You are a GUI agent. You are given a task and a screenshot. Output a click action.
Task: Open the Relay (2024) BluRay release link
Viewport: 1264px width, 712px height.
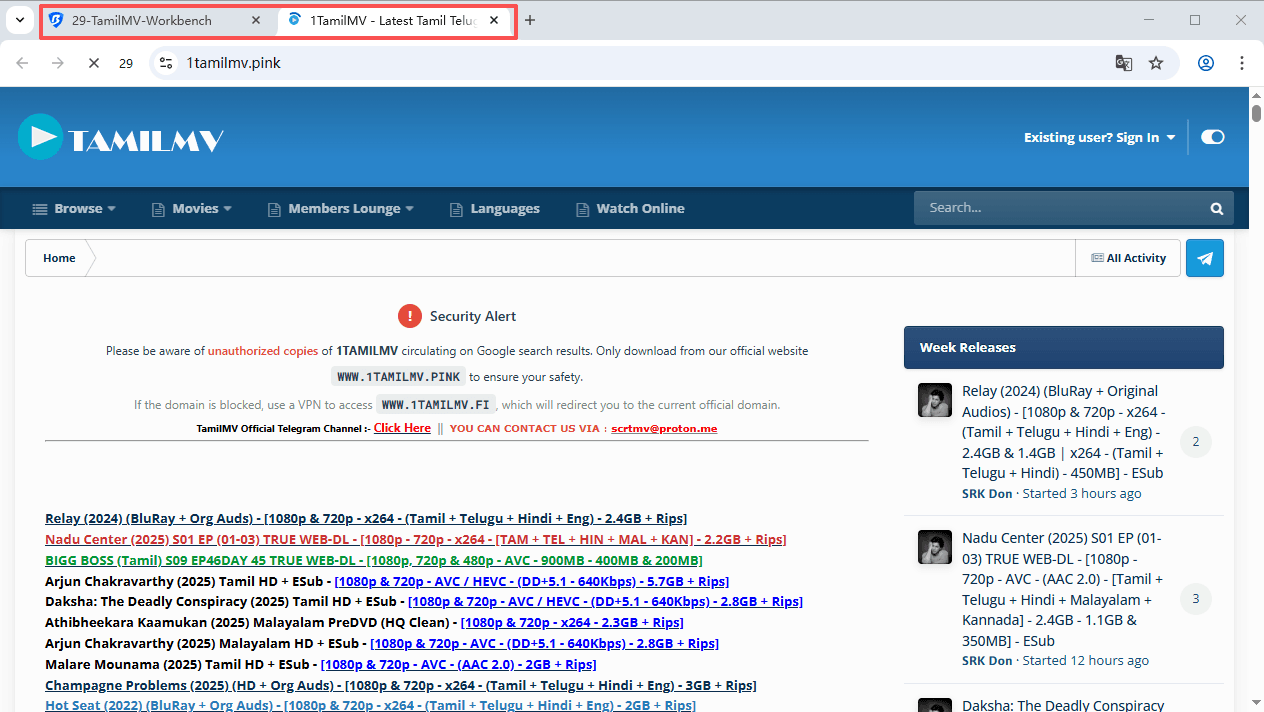pyautogui.click(x=365, y=518)
